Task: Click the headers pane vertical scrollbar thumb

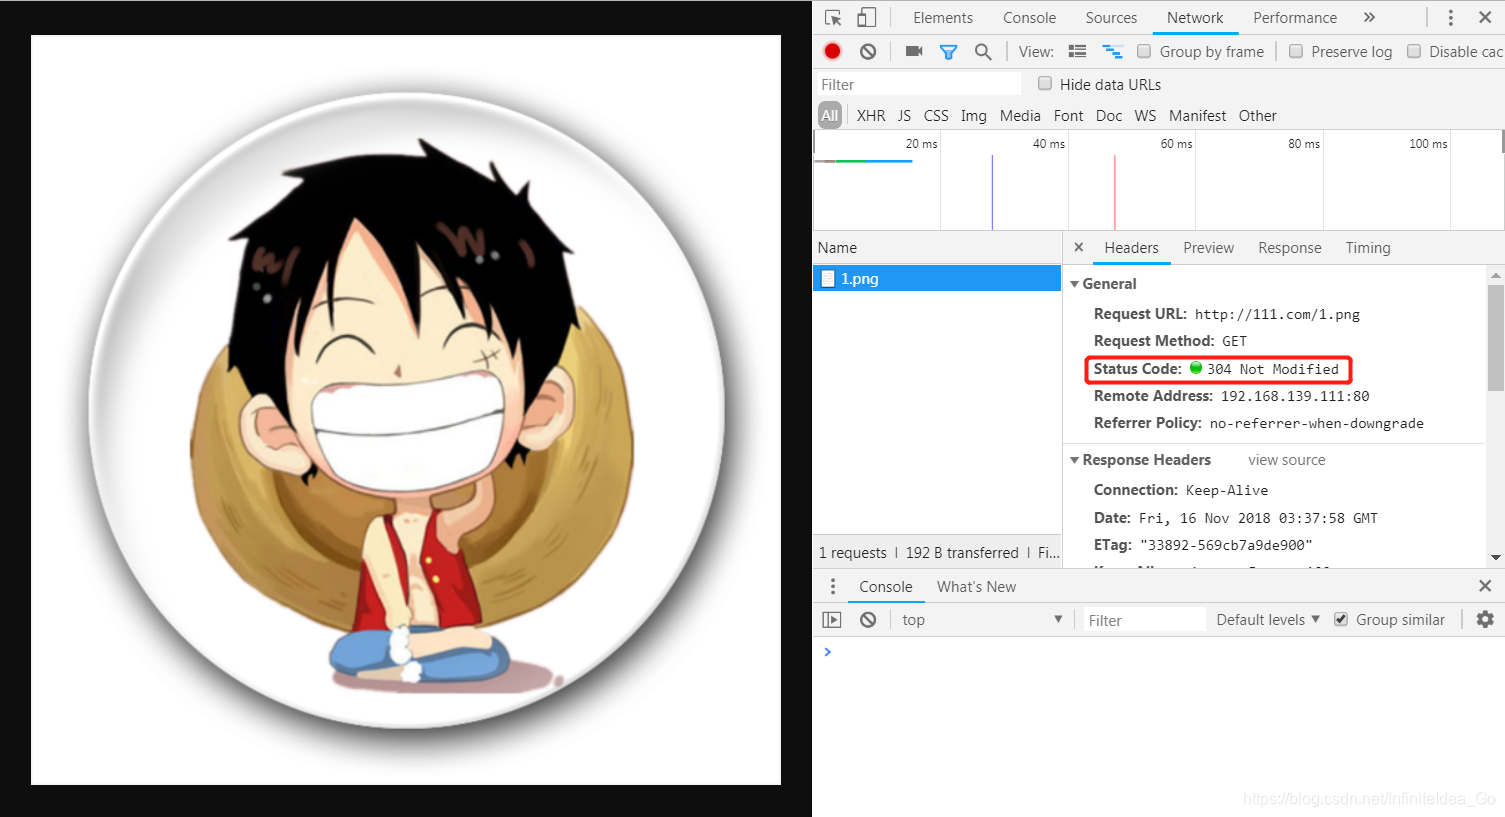Action: click(1496, 337)
